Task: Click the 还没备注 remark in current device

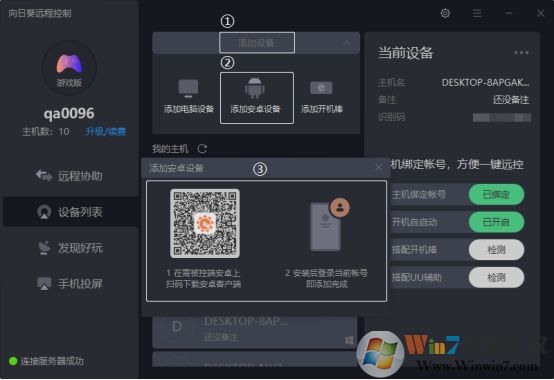Action: point(511,100)
